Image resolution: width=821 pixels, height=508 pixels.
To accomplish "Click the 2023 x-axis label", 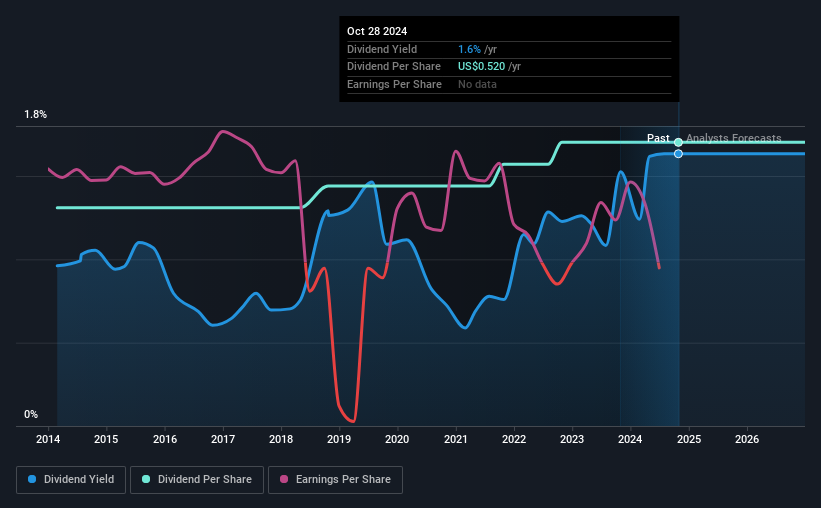I will (572, 439).
